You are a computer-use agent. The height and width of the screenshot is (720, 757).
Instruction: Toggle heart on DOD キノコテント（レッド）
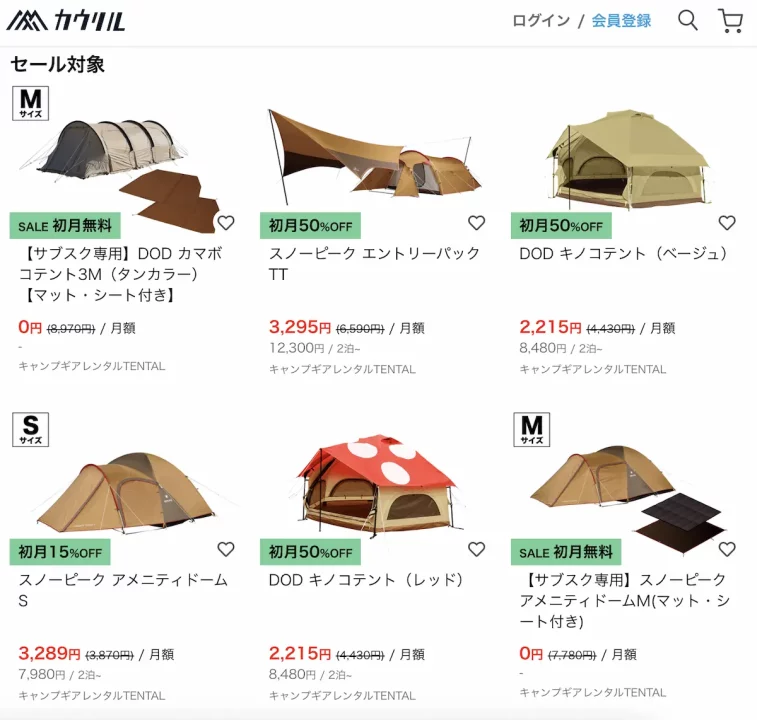(x=476, y=549)
